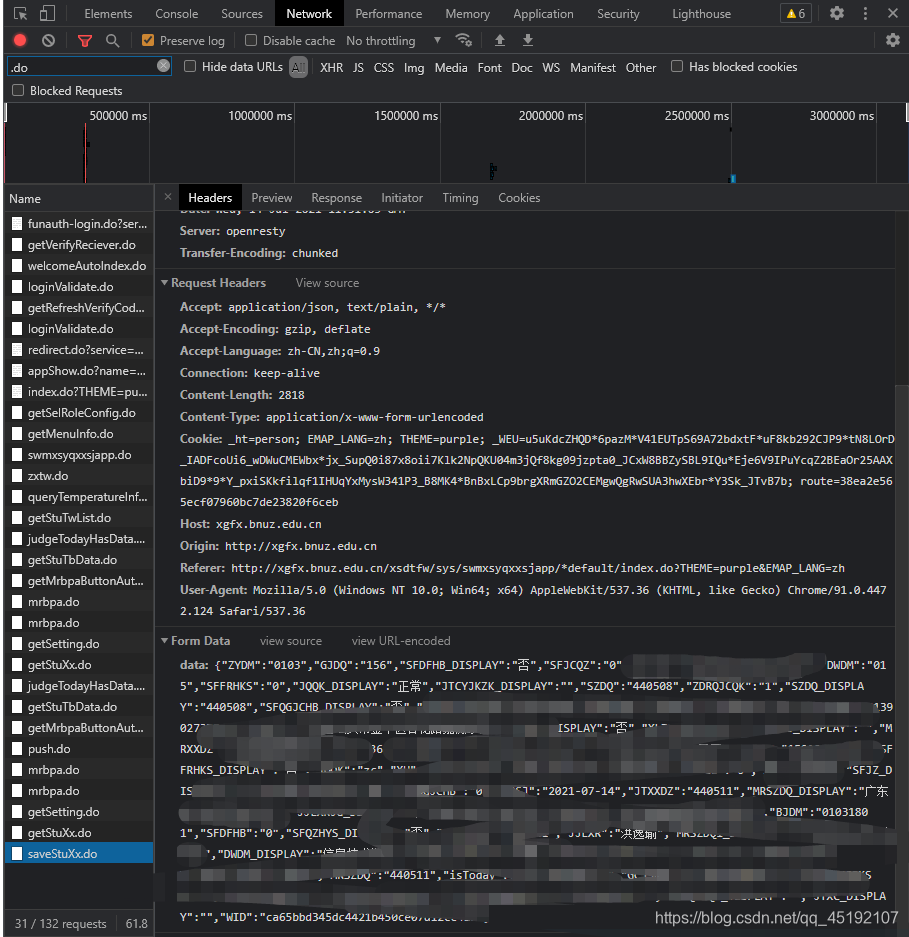909x937 pixels.
Task: Open the network search magnifier
Action: [x=112, y=41]
